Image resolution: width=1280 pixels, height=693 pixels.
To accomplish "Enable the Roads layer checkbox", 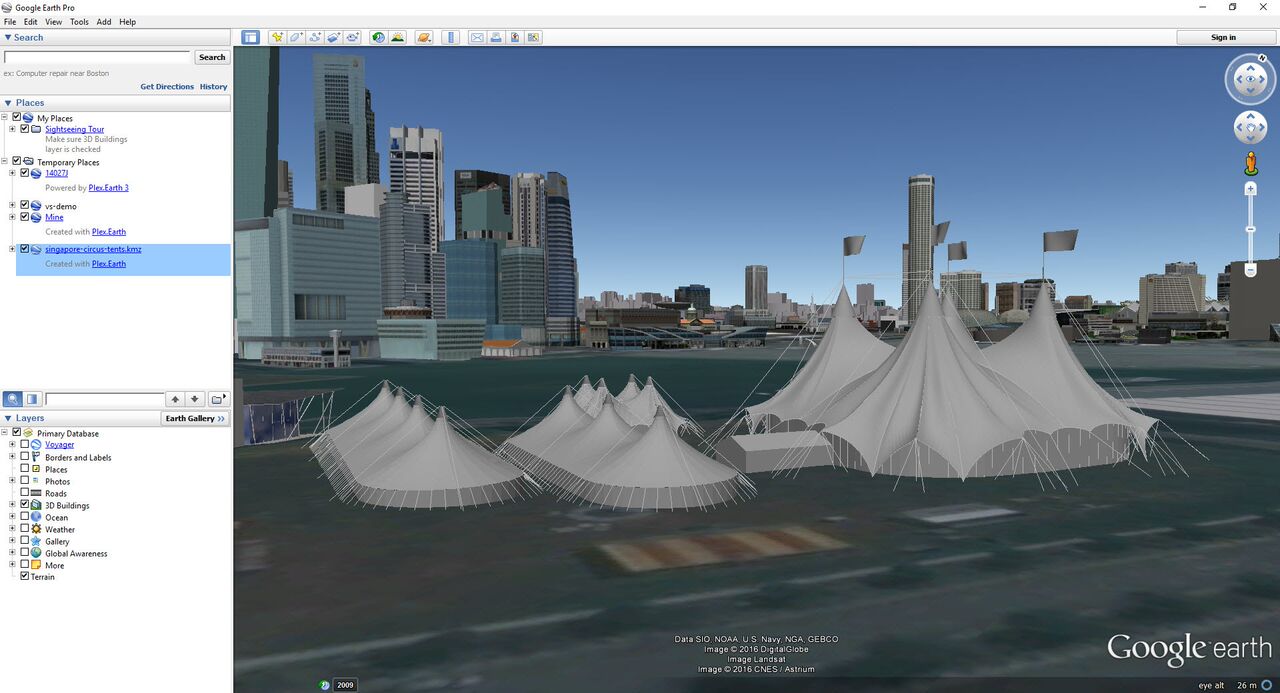I will point(25,493).
